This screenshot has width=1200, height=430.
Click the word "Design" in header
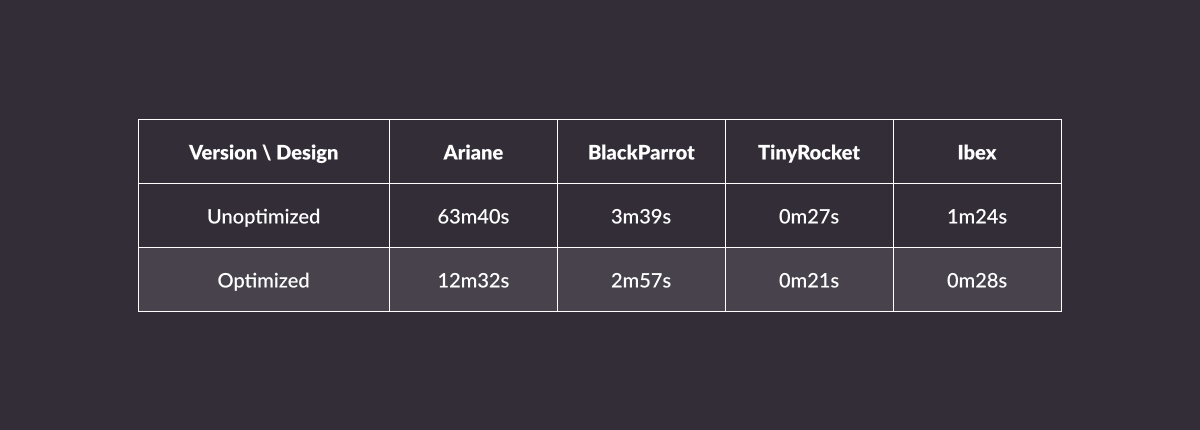(x=307, y=153)
